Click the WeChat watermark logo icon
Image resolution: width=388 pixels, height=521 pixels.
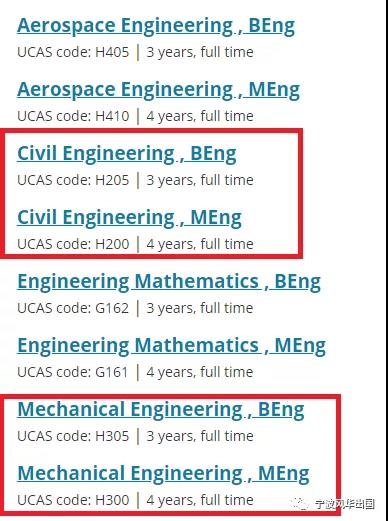(300, 504)
